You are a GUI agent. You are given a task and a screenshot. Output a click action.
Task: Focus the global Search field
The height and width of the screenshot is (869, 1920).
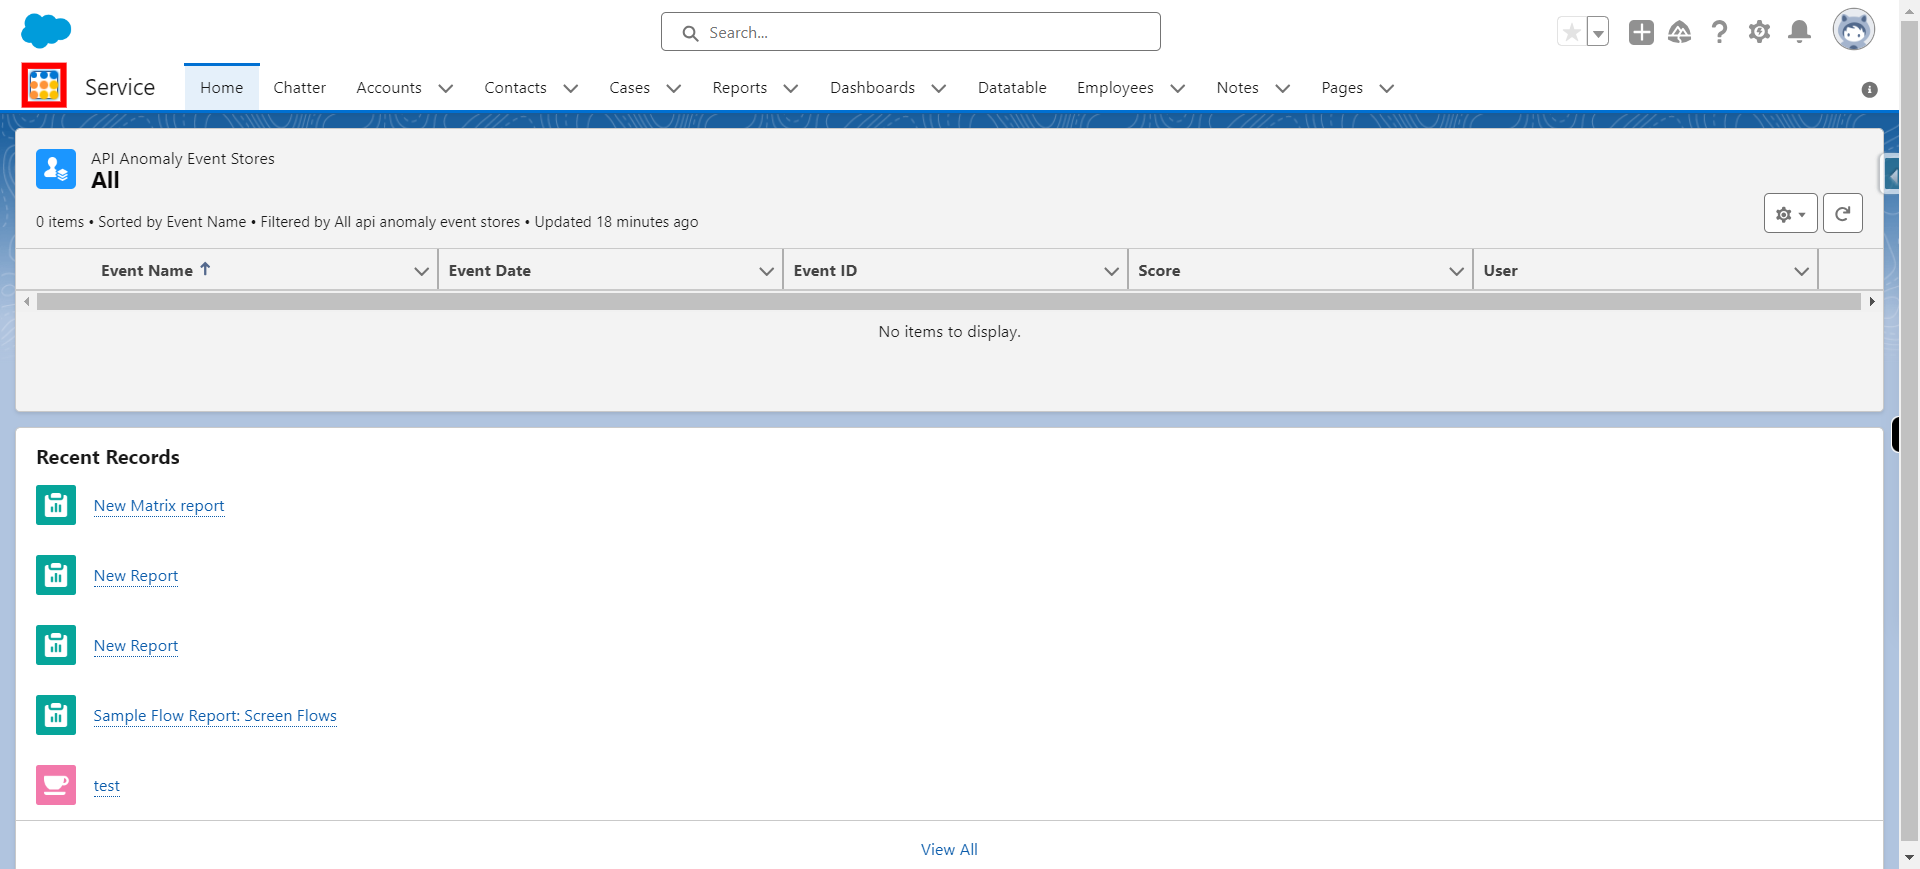tap(911, 32)
